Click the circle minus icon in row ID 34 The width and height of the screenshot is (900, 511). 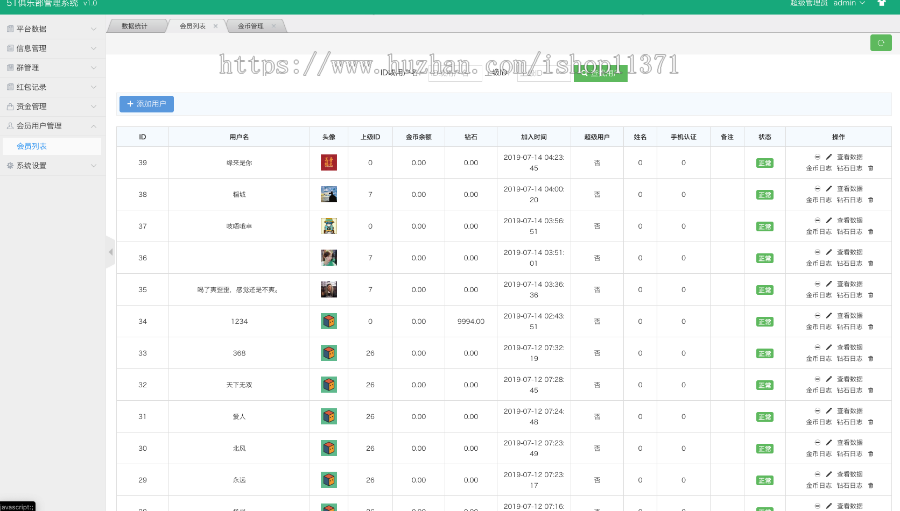817,315
